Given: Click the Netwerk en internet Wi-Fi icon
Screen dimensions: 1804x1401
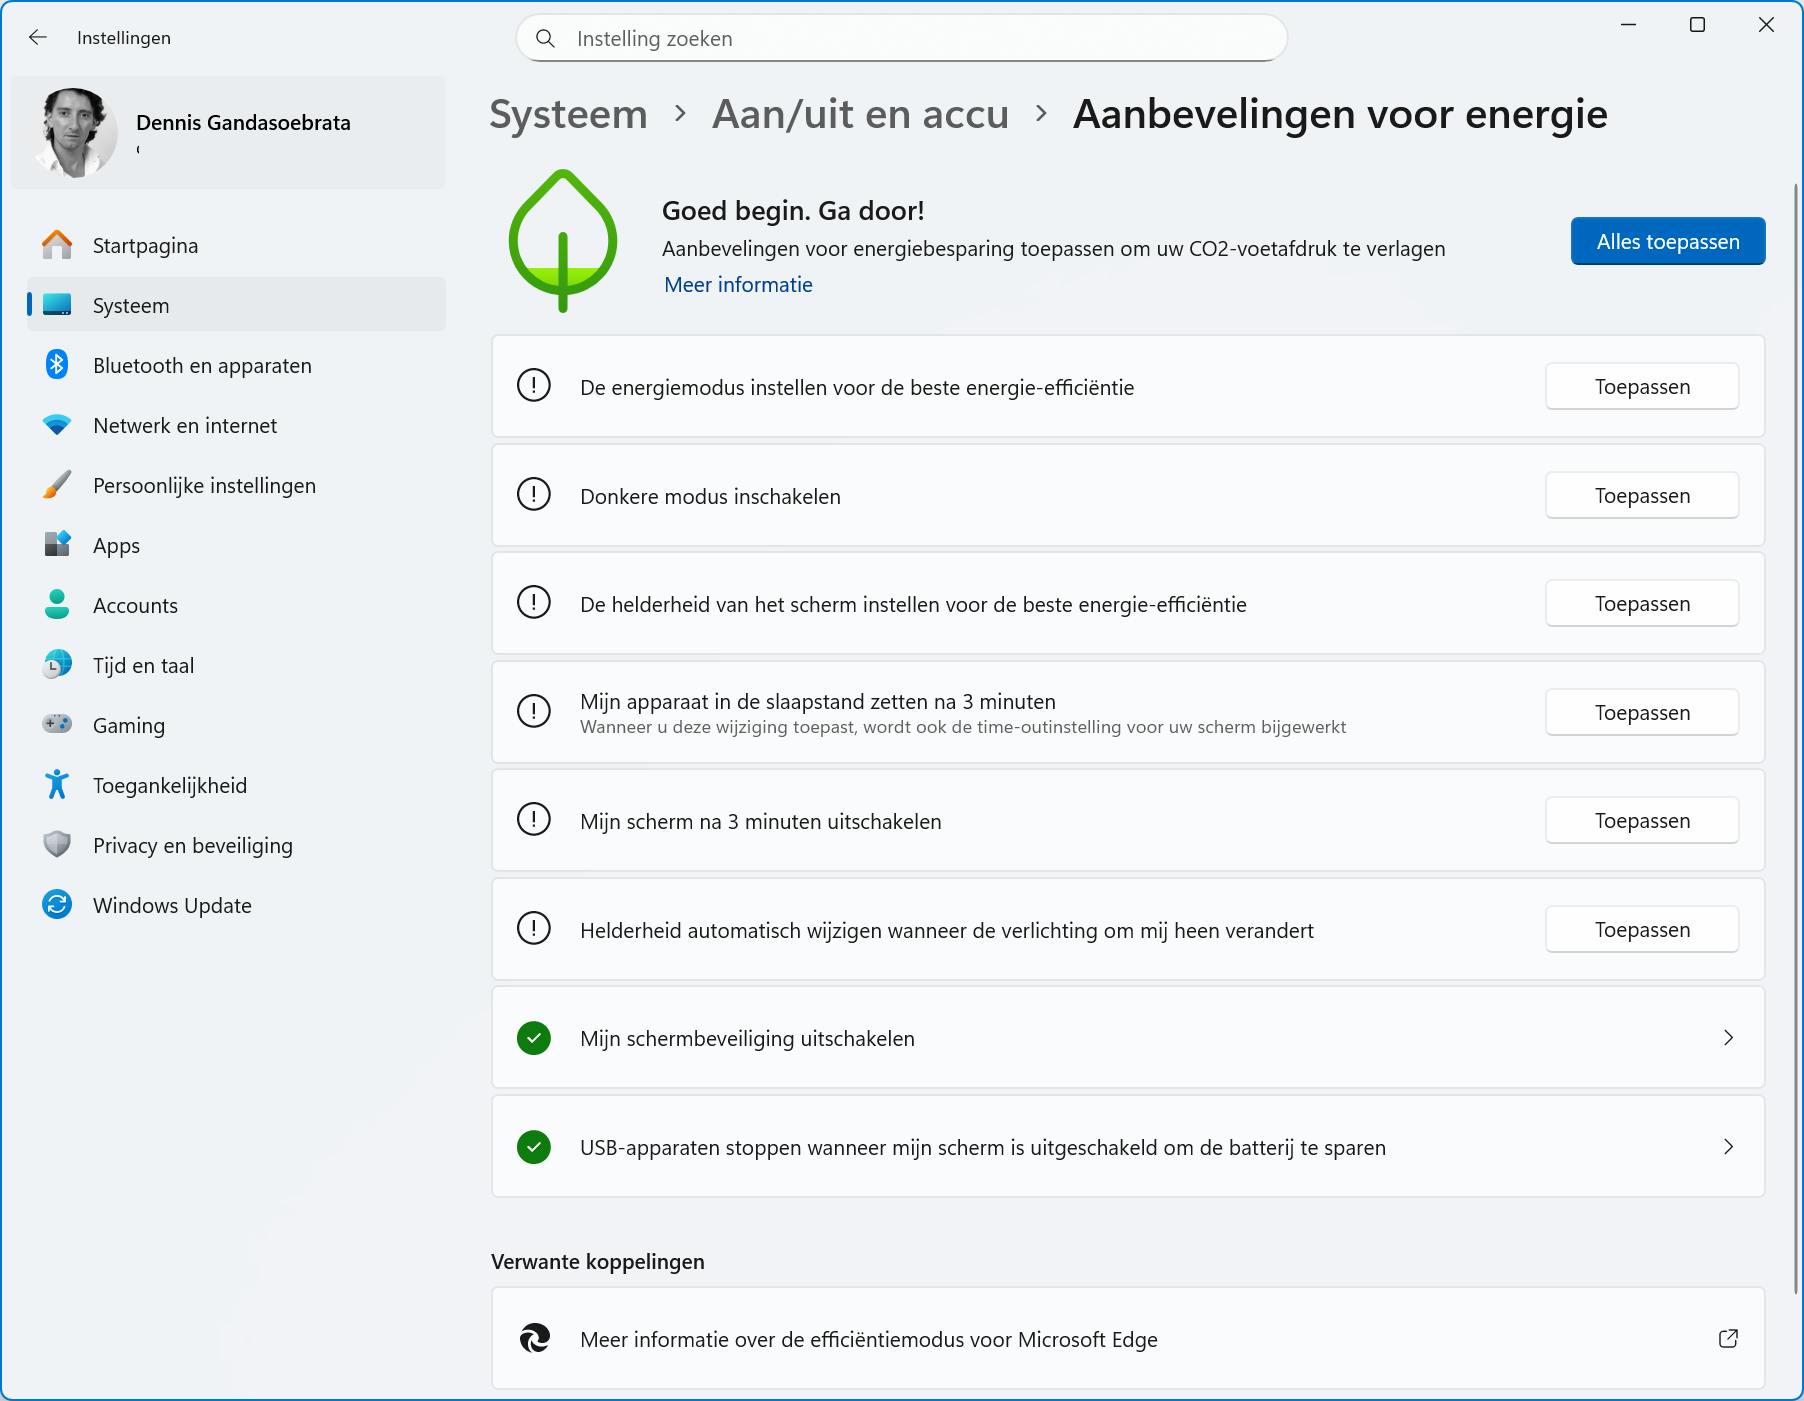Looking at the screenshot, I should (57, 425).
